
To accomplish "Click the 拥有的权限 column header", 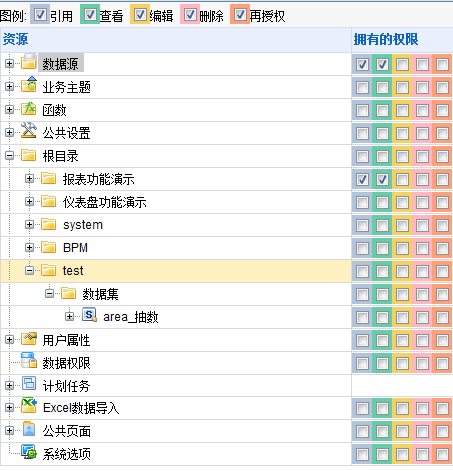I will [x=386, y=39].
